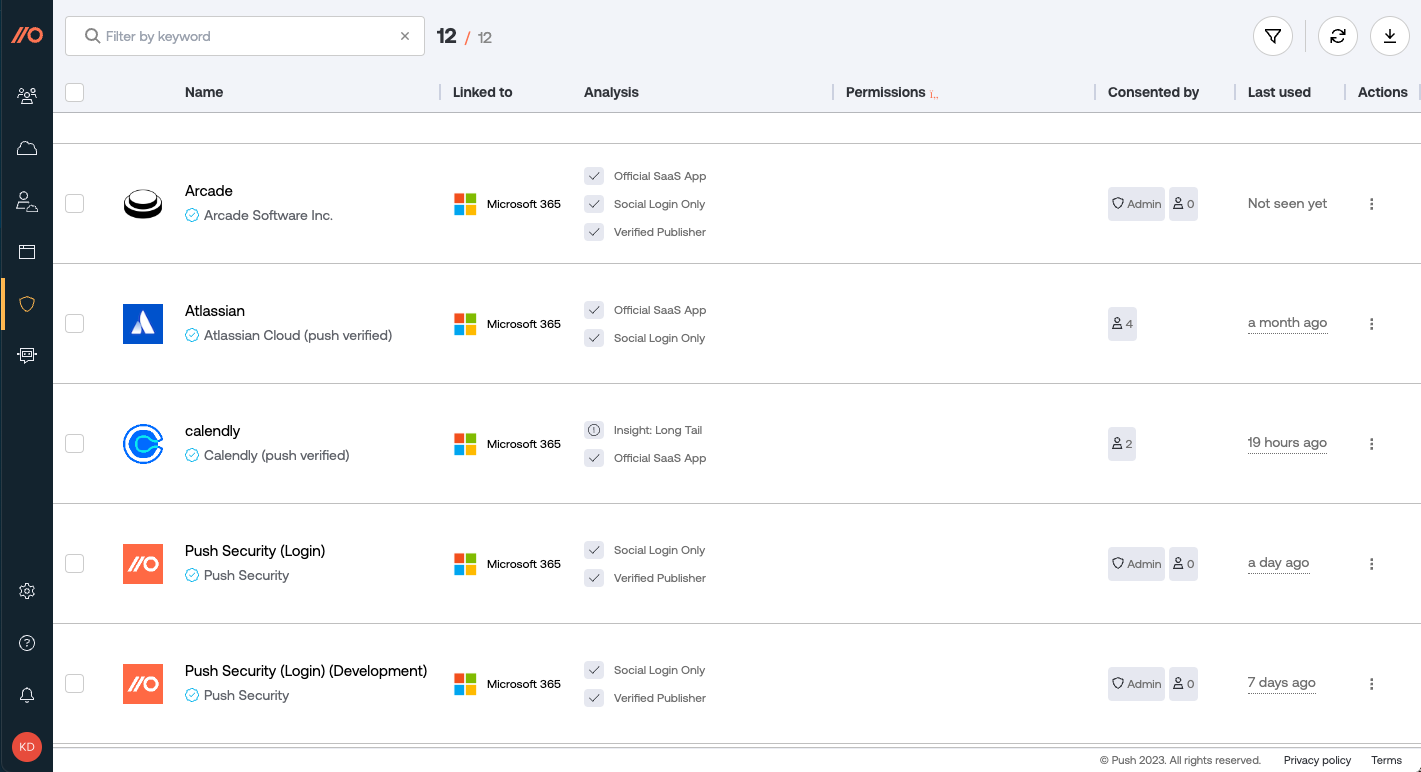Open the cloud apps sidebar icon

coord(27,147)
